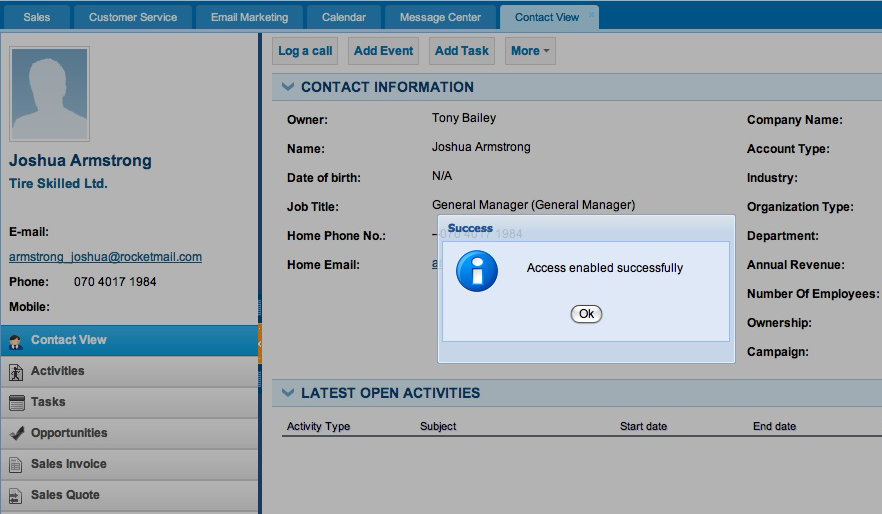
Task: Click the Add Task button
Action: tap(461, 51)
